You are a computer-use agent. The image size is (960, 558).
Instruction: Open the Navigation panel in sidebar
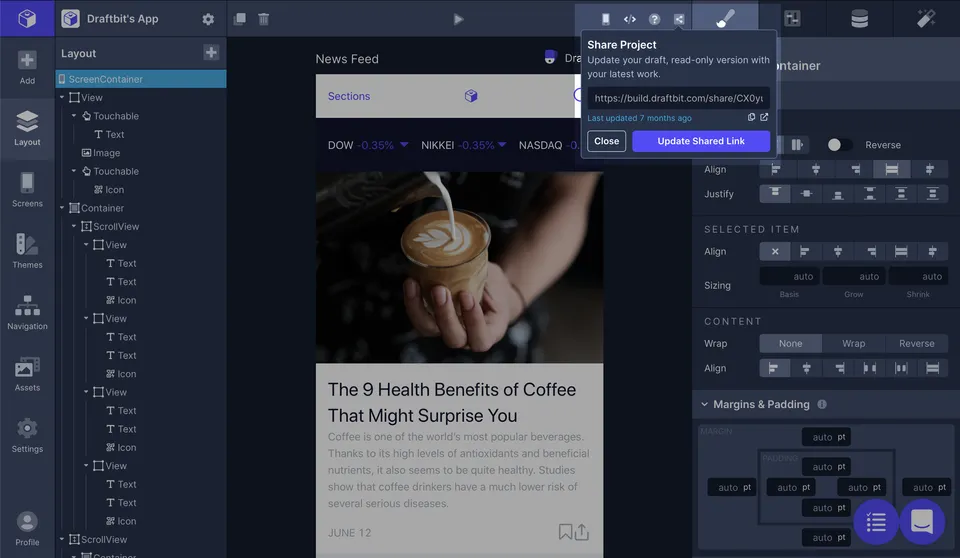pyautogui.click(x=27, y=312)
